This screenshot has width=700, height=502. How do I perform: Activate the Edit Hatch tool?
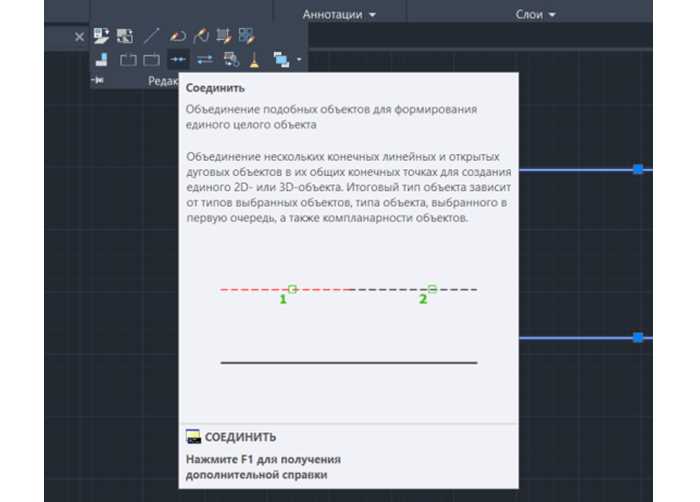click(224, 36)
